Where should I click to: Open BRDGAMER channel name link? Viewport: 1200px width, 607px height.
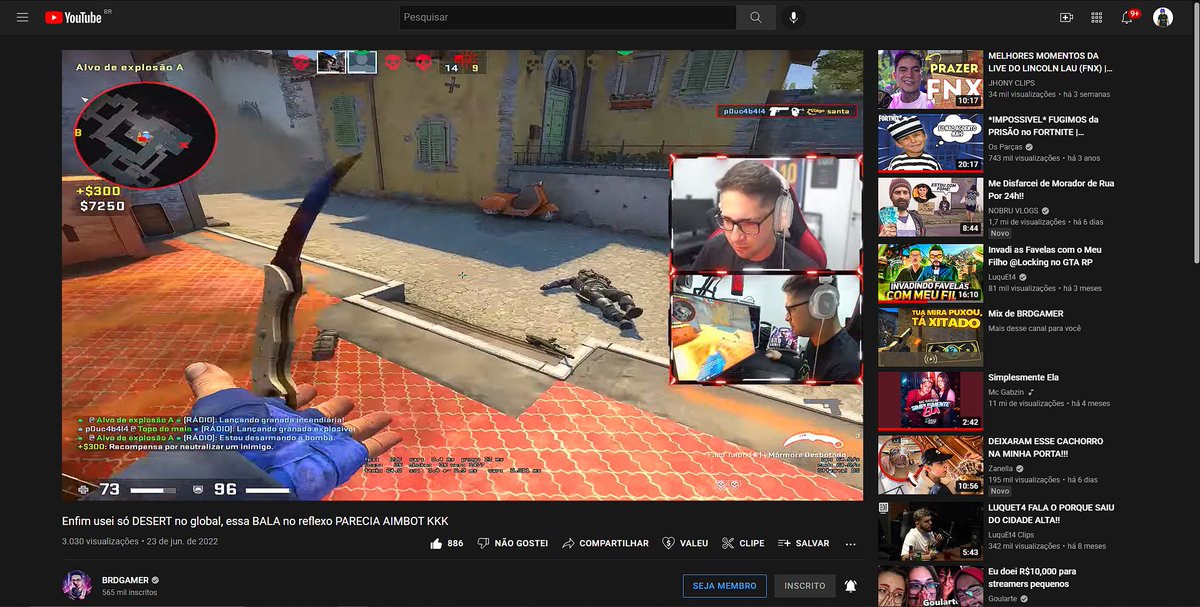point(125,580)
